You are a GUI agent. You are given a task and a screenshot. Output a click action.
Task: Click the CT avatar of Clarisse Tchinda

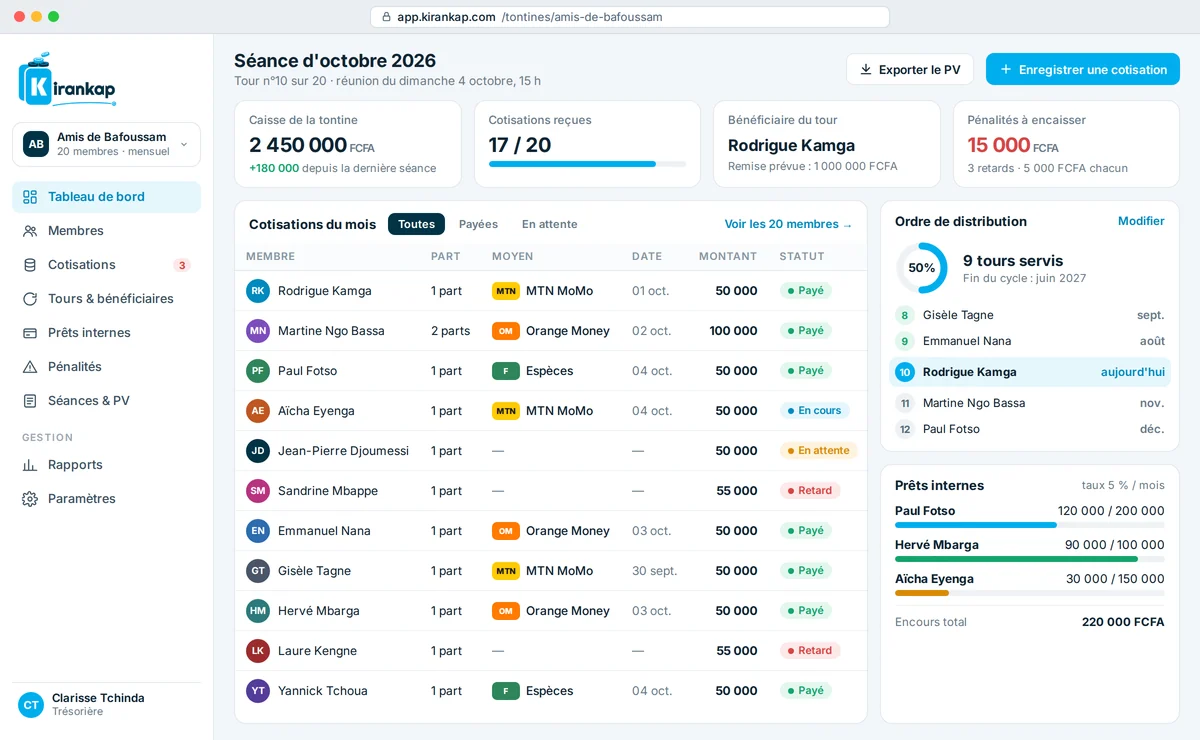point(31,705)
